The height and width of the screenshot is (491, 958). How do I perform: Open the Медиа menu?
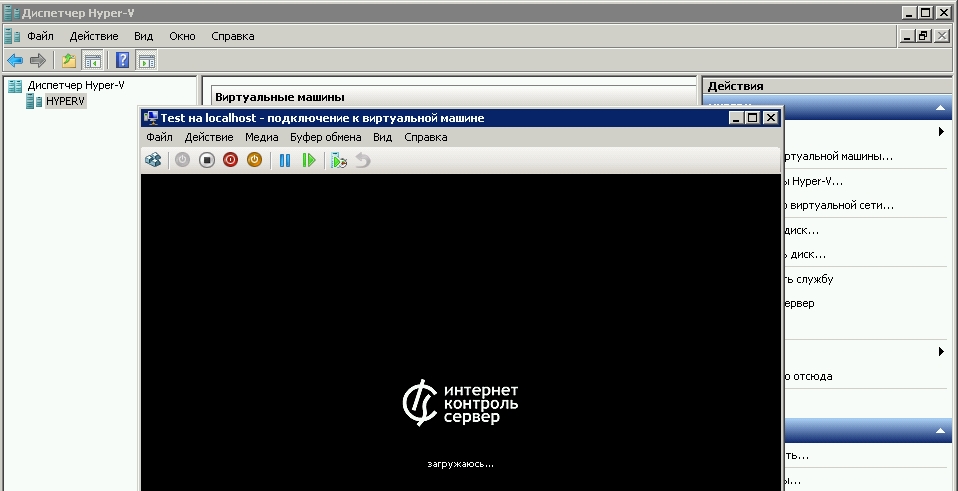coord(261,137)
